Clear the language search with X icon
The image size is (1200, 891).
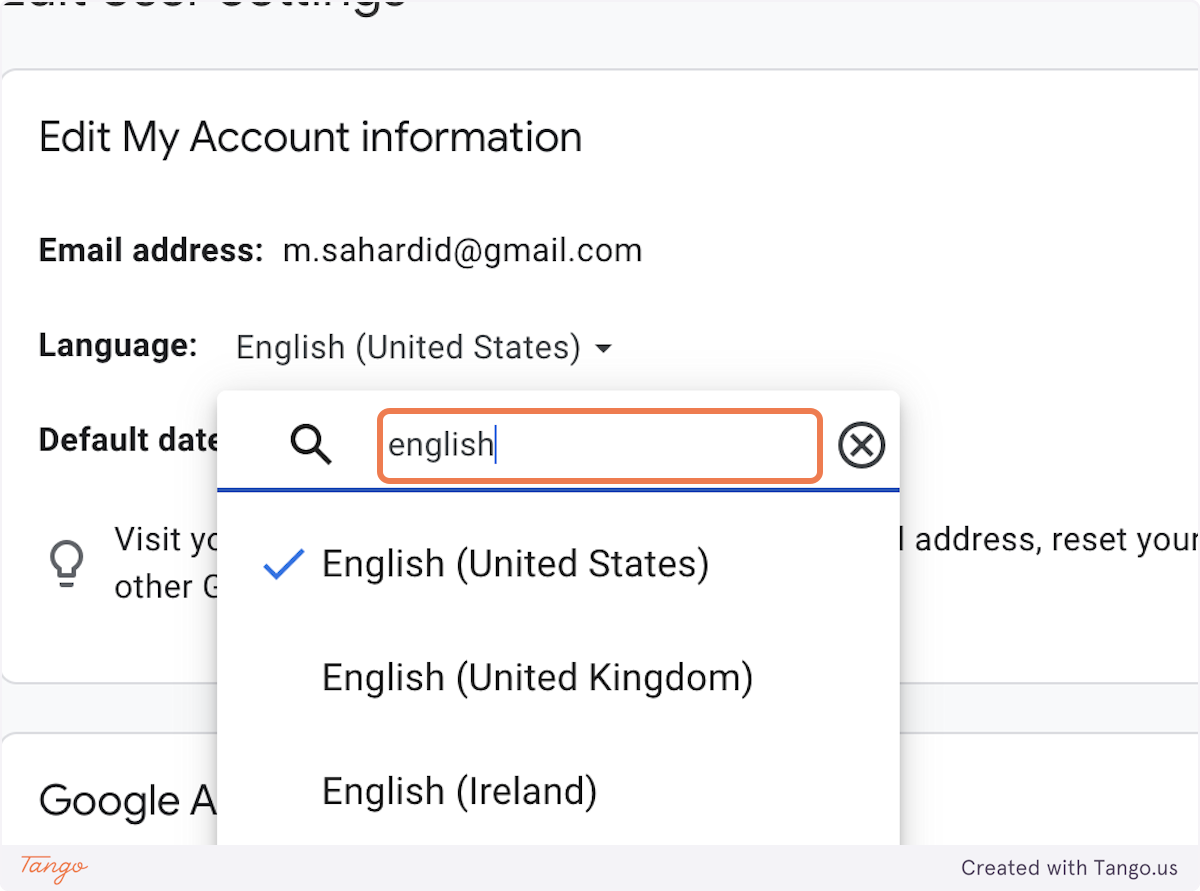[x=861, y=445]
